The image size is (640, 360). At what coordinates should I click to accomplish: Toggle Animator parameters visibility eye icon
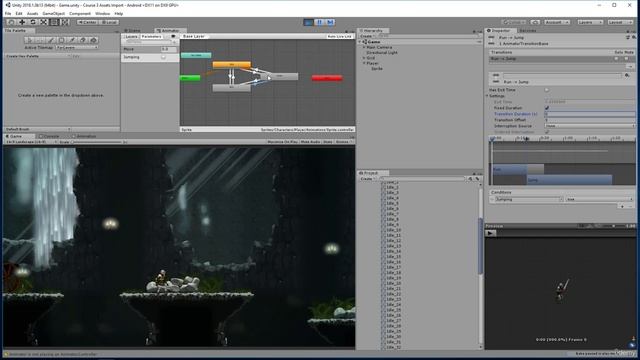173,36
